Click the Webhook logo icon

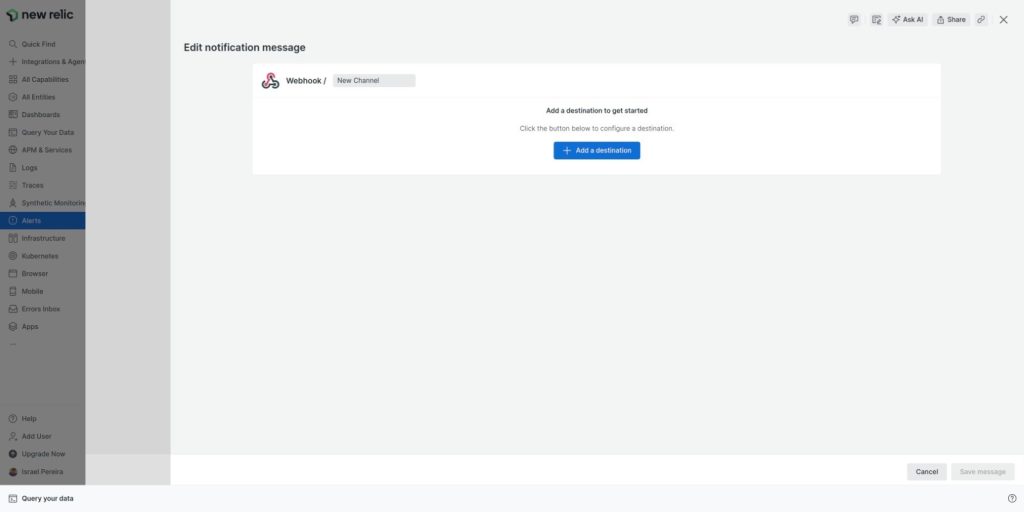coord(270,81)
